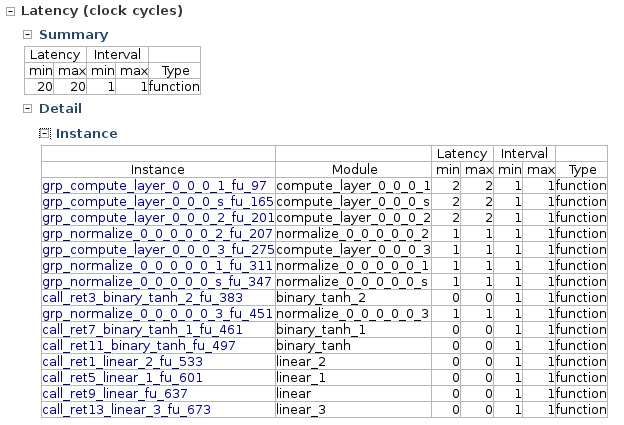Click the Type header in Summary table
Screen dimensions: 624x425
click(x=175, y=71)
